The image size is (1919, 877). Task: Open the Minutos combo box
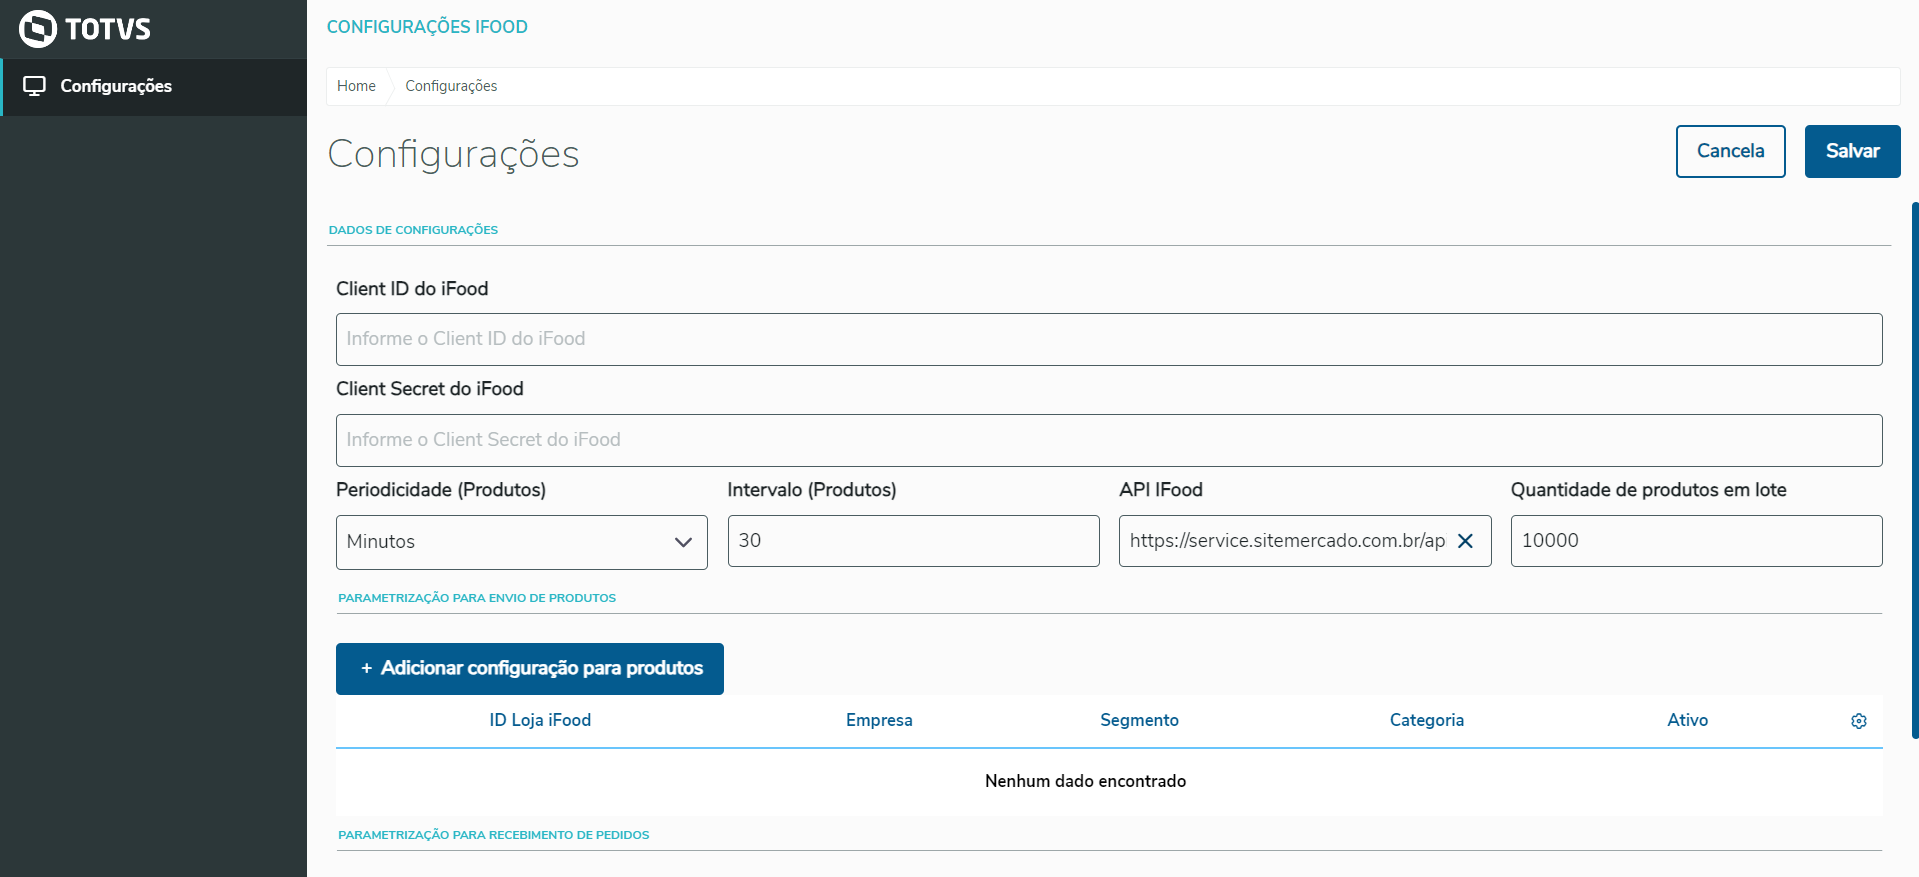pyautogui.click(x=505, y=542)
